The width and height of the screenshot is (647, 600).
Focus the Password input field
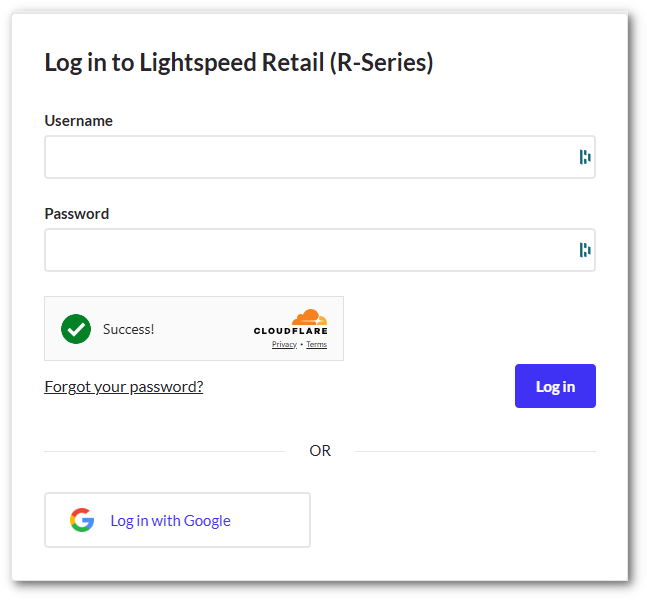pos(305,250)
